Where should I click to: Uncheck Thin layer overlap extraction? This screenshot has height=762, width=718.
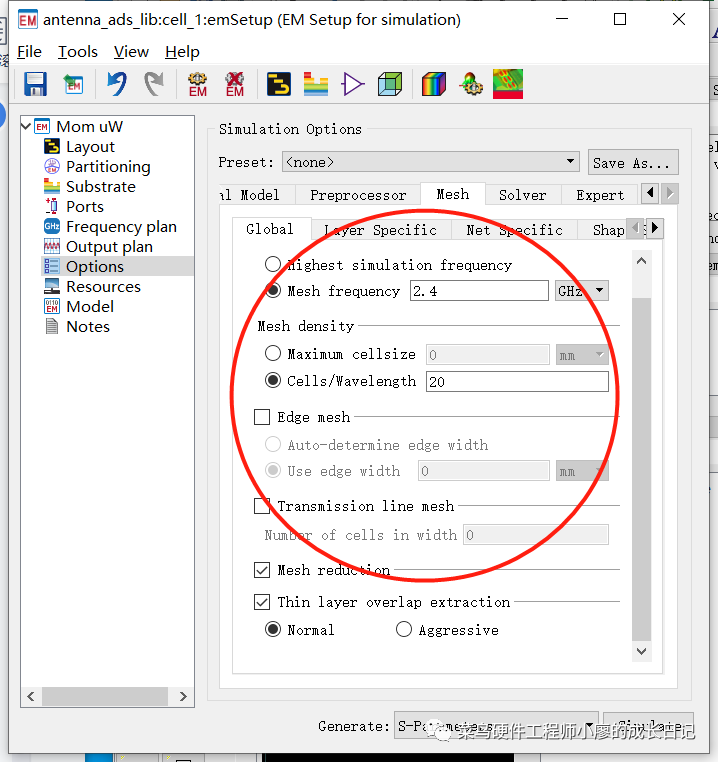coord(262,602)
